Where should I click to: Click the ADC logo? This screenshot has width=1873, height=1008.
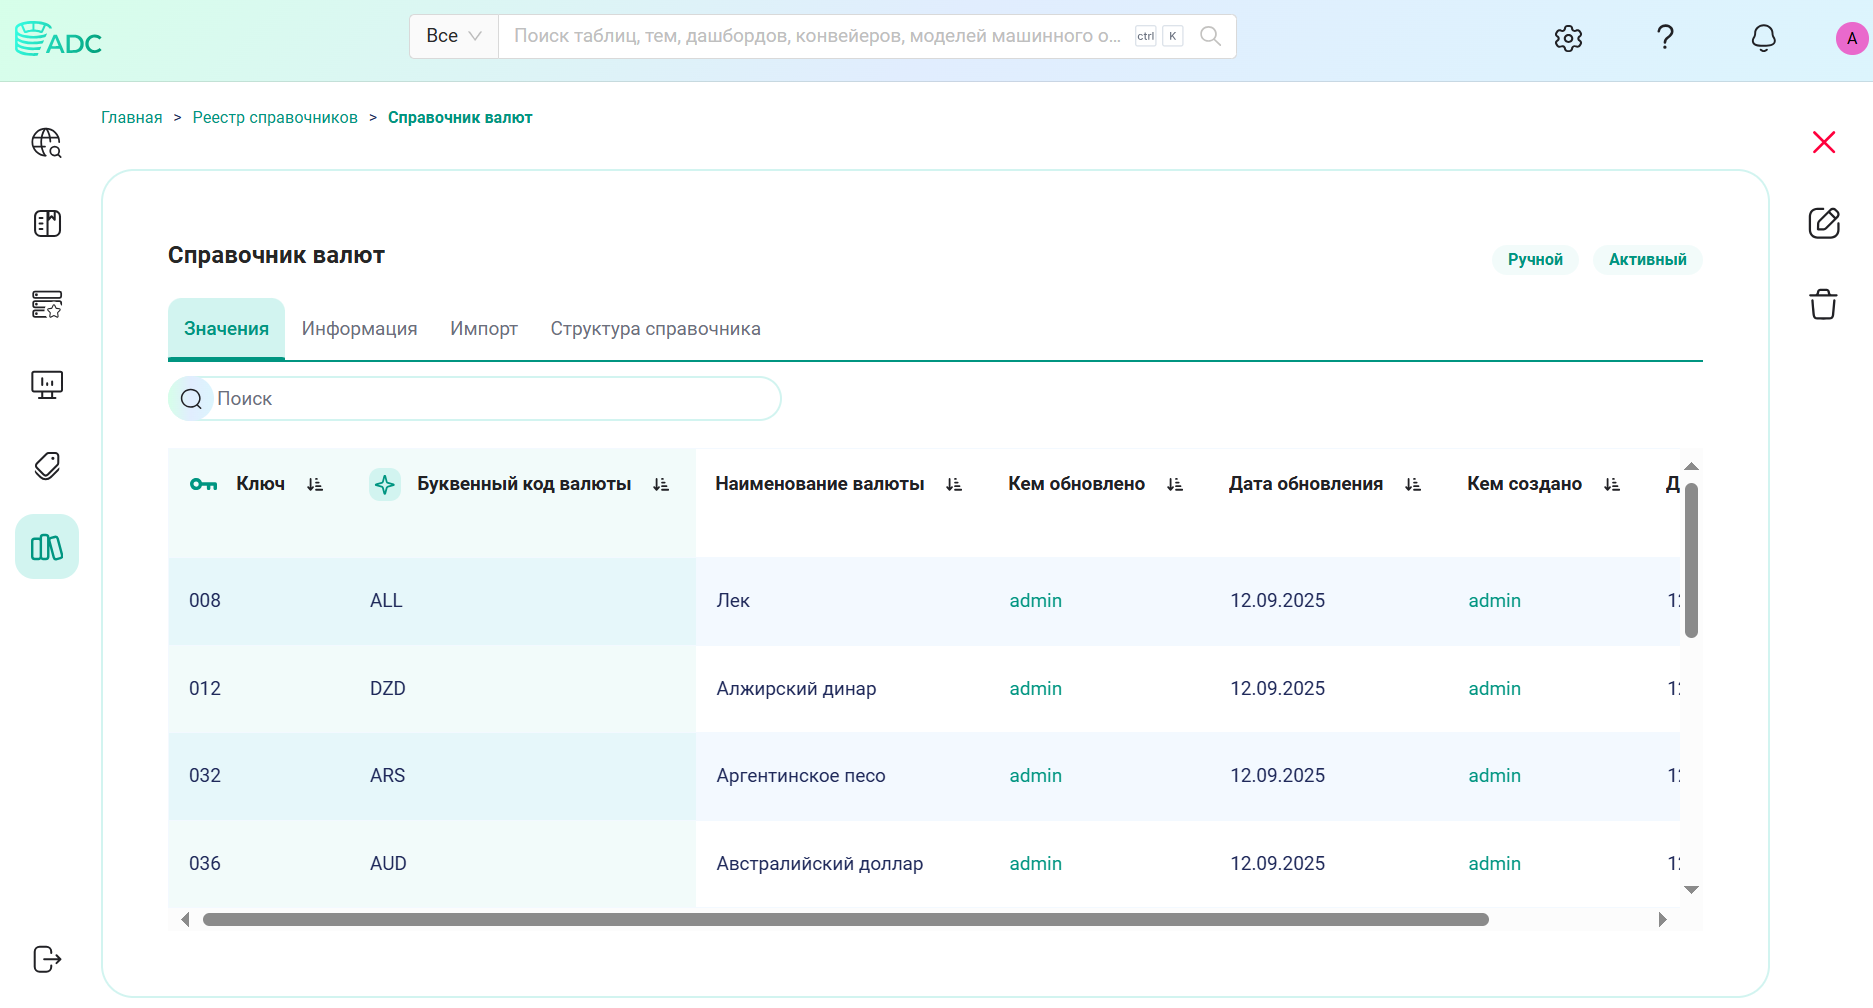[x=59, y=39]
